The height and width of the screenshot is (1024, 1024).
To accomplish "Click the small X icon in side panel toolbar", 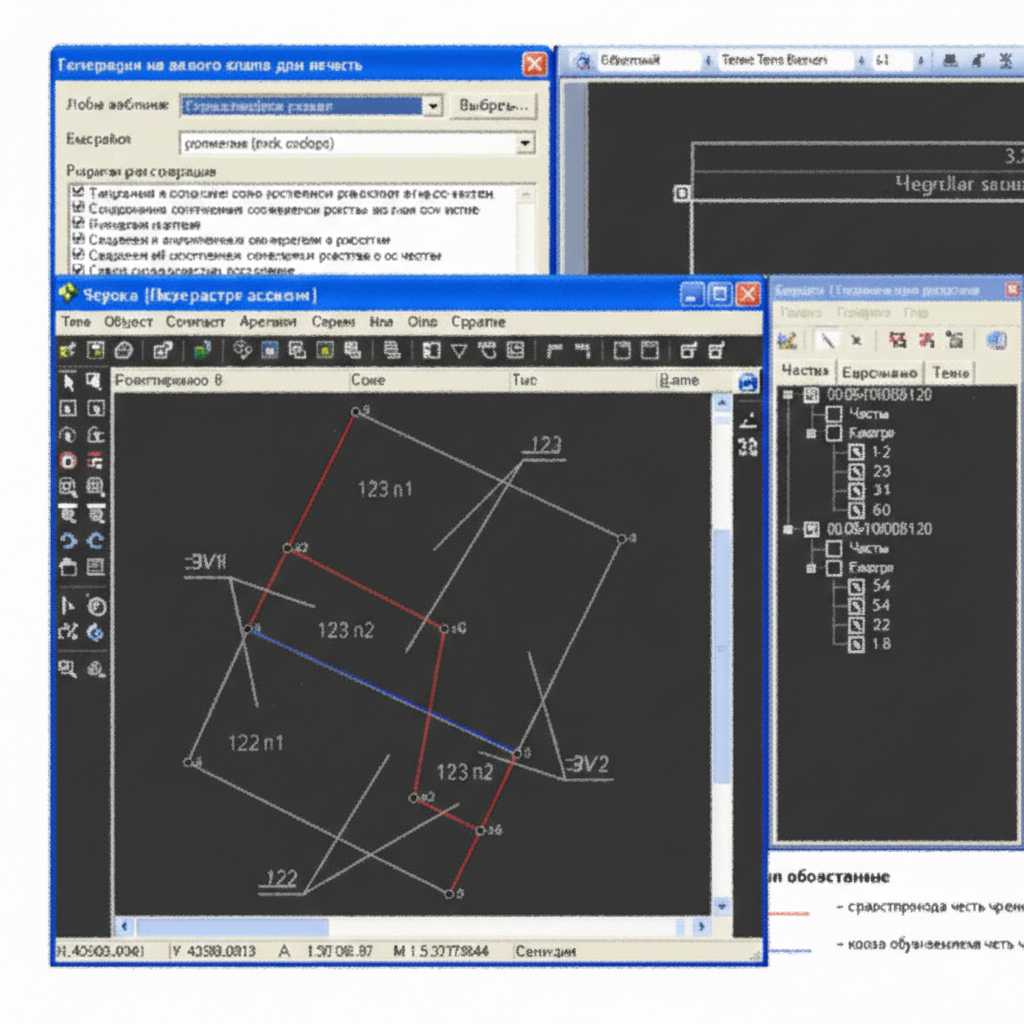I will (856, 340).
